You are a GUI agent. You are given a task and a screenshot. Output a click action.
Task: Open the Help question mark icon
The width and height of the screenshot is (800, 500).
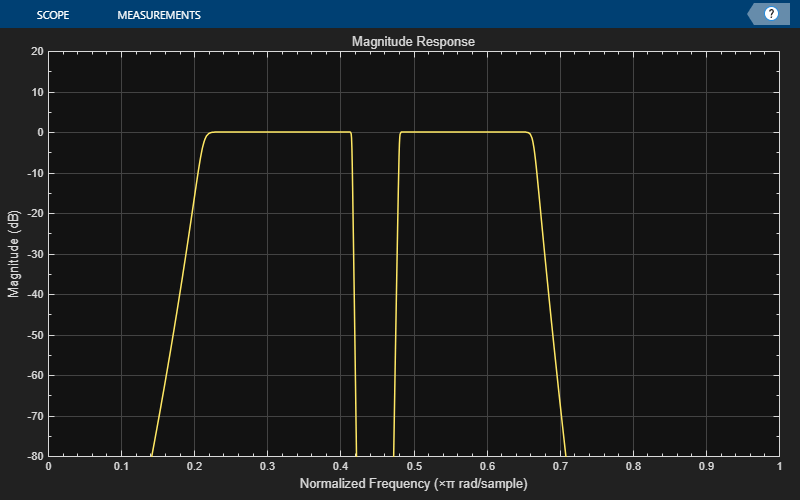click(771, 14)
